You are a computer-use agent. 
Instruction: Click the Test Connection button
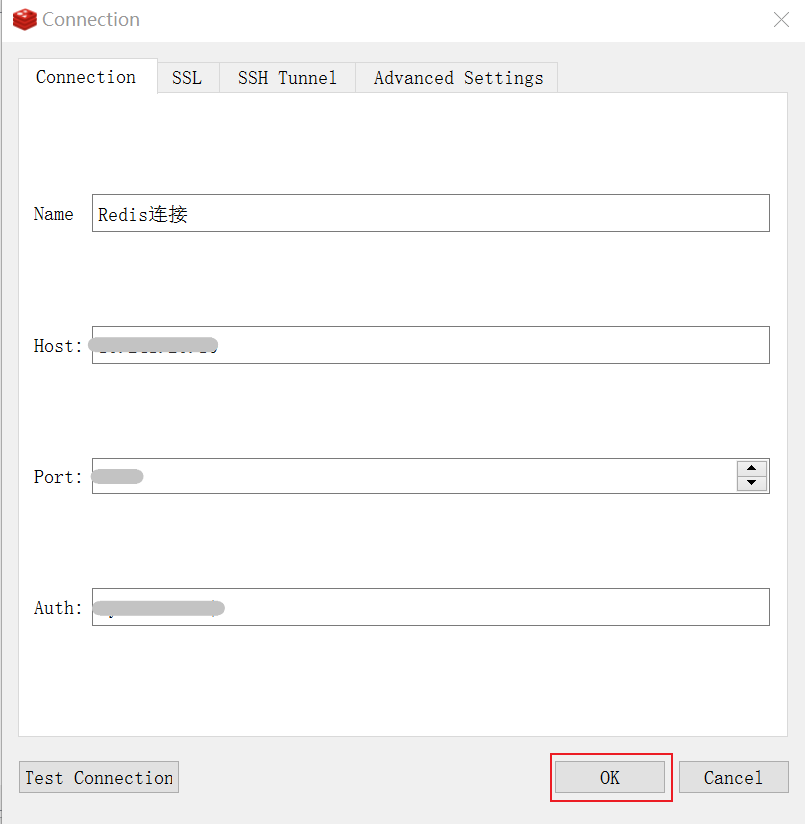99,777
